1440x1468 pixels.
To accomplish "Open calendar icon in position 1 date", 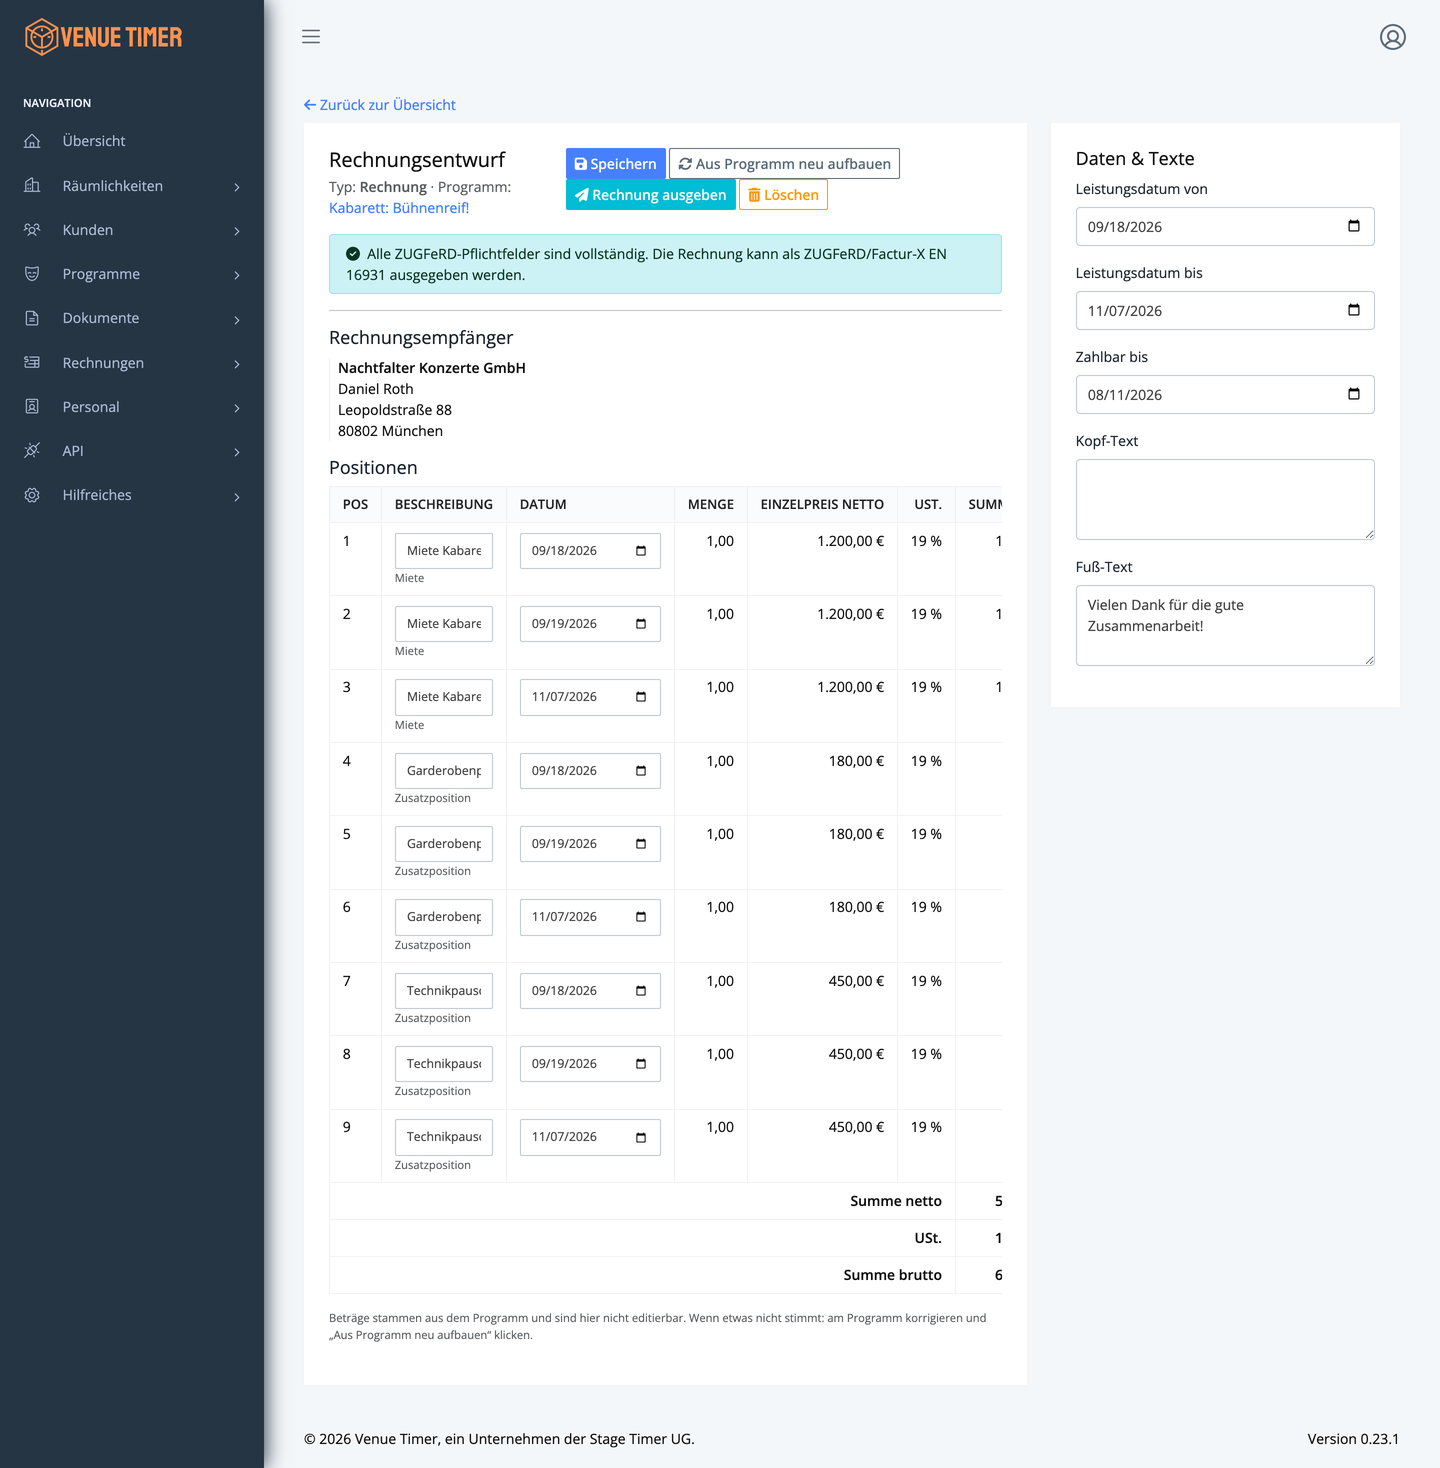I will tap(641, 551).
